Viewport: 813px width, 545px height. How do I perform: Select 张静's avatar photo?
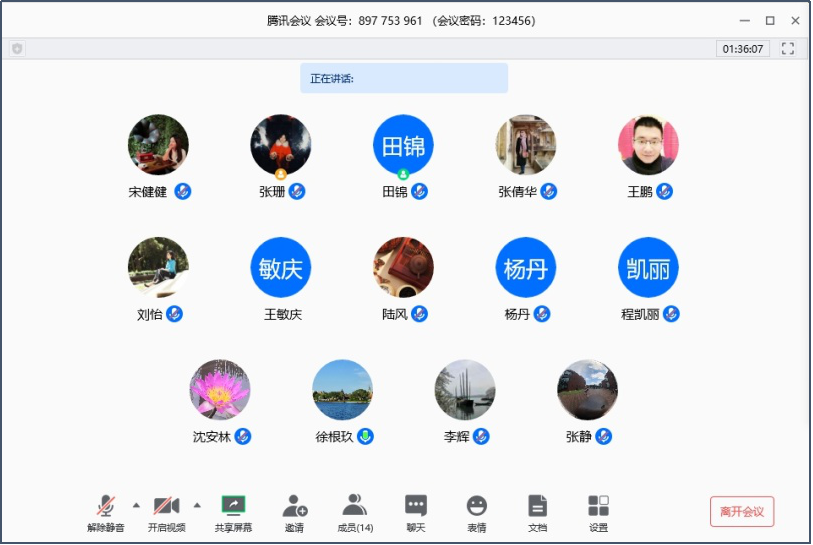pyautogui.click(x=587, y=389)
